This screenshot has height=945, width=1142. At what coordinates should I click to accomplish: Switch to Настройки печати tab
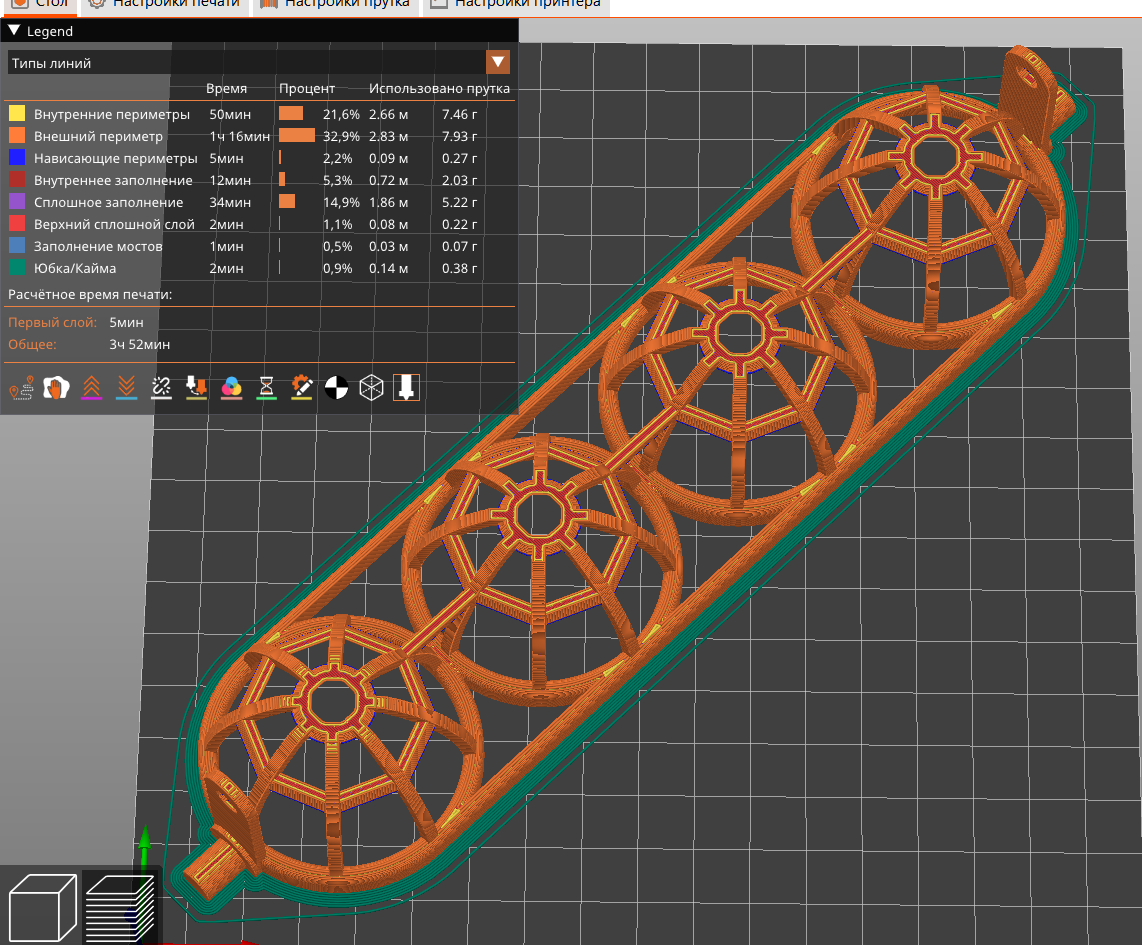point(165,3)
